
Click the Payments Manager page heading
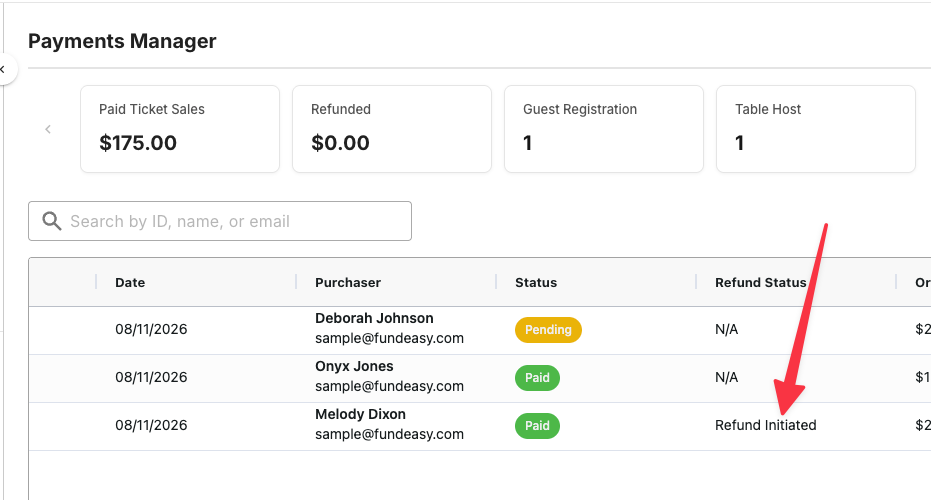pyautogui.click(x=122, y=41)
